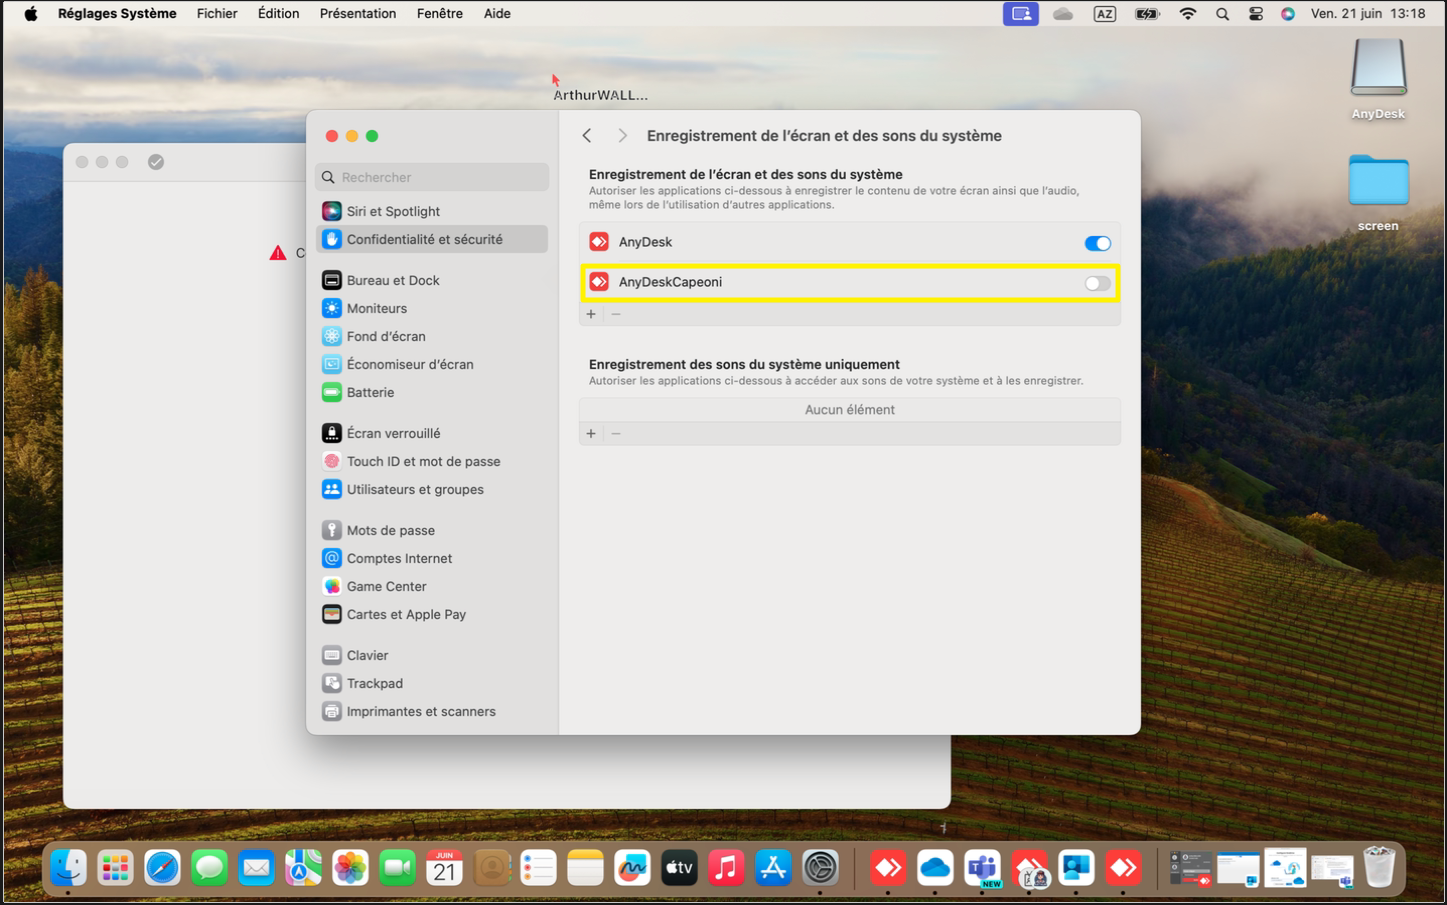Screen dimensions: 1447x905
Task: Open Spotlight search magnifier in menu bar
Action: point(1222,13)
